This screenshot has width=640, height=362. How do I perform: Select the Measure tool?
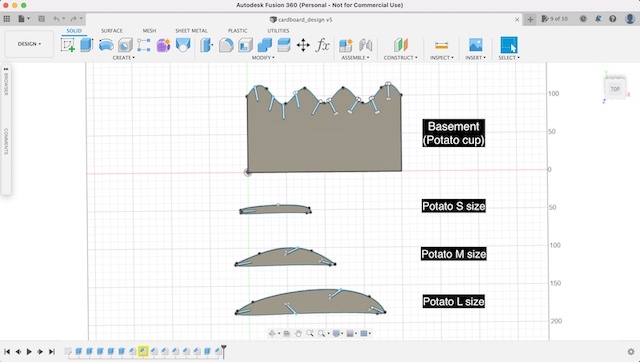pos(441,45)
